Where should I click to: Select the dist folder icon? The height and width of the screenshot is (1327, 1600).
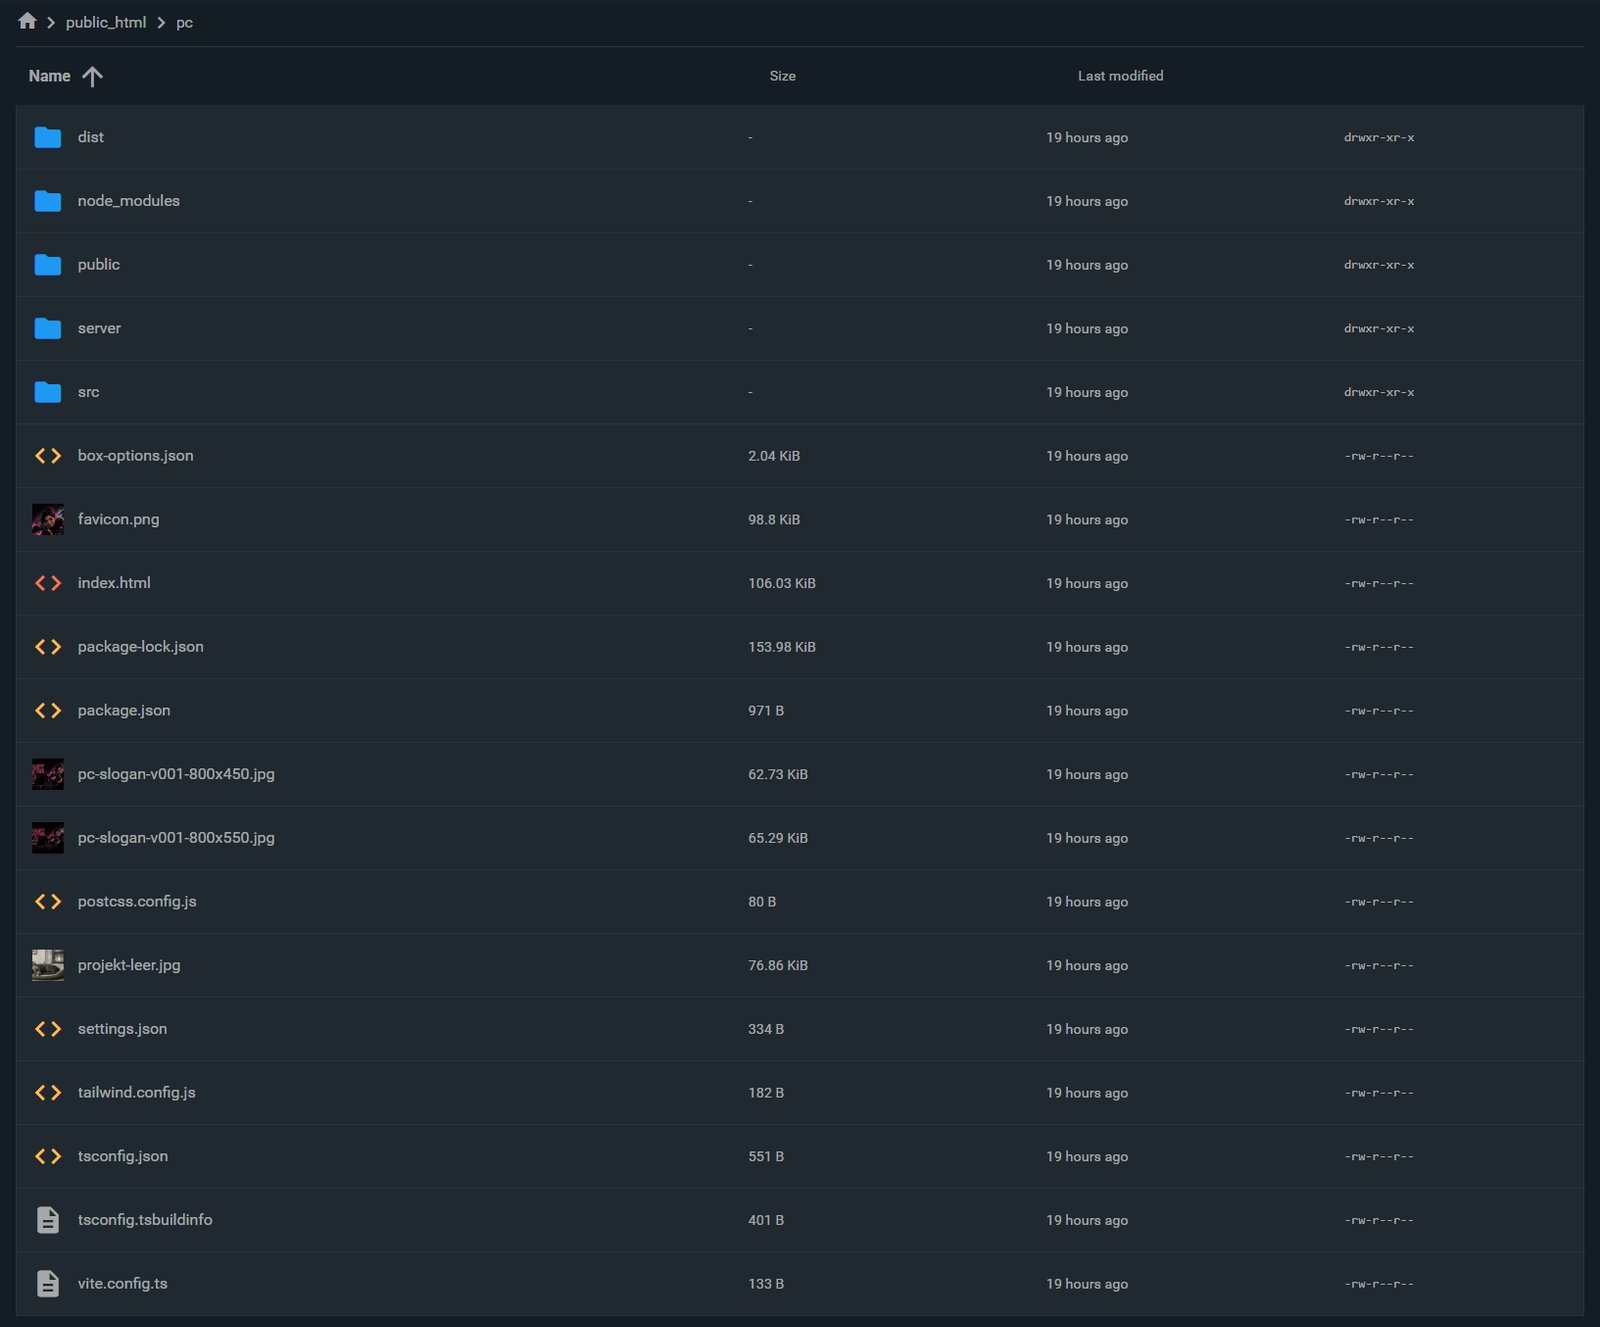tap(48, 137)
